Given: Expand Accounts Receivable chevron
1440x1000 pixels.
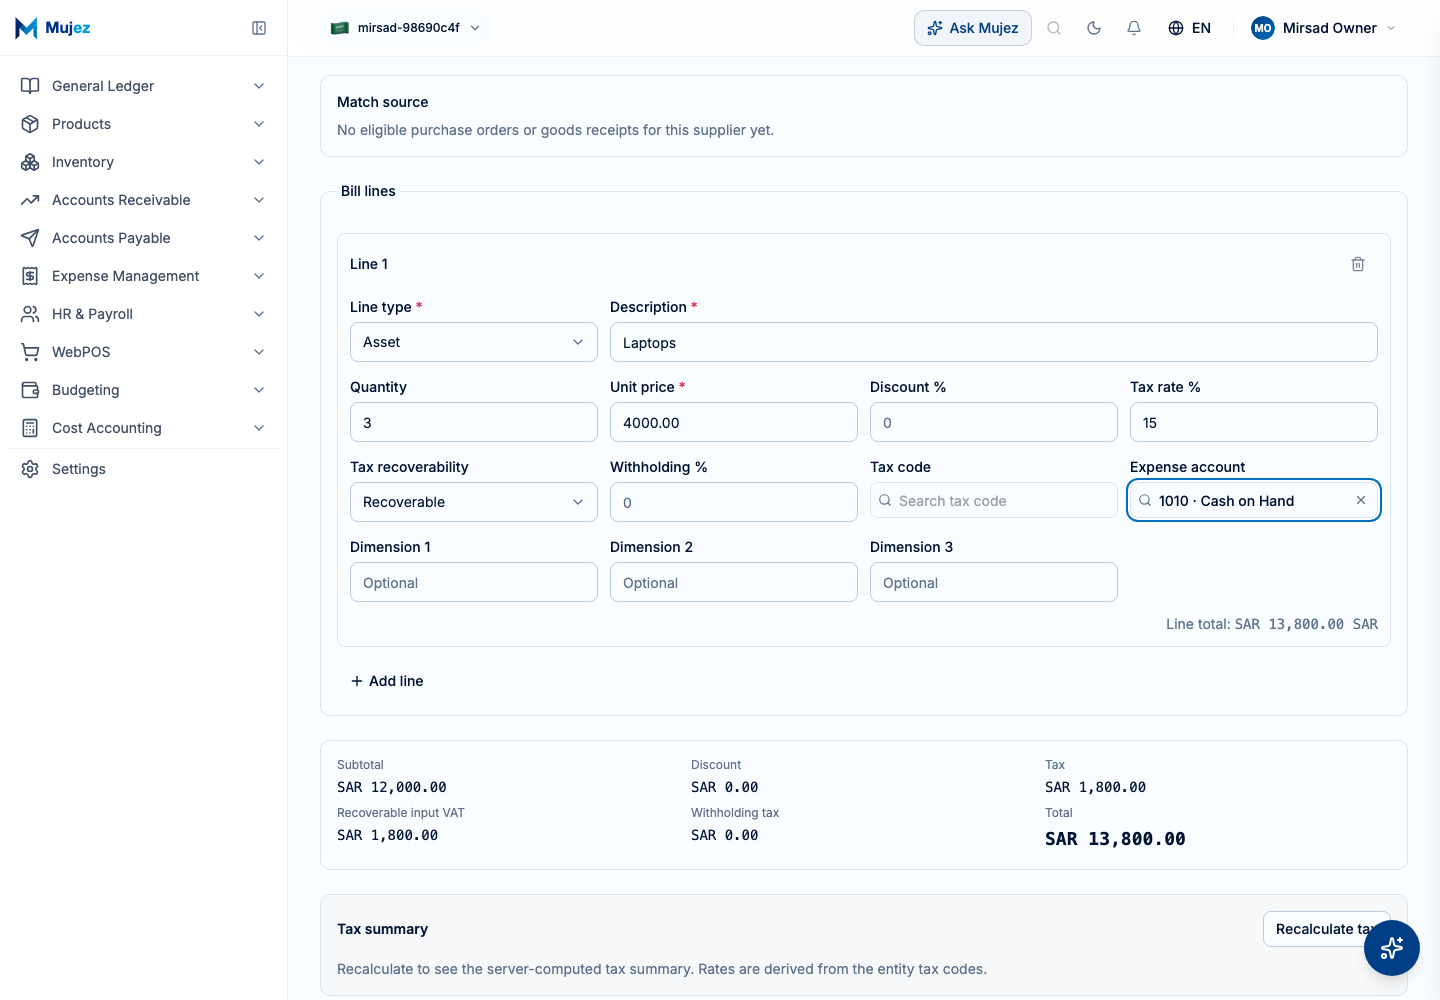Looking at the screenshot, I should pos(259,200).
